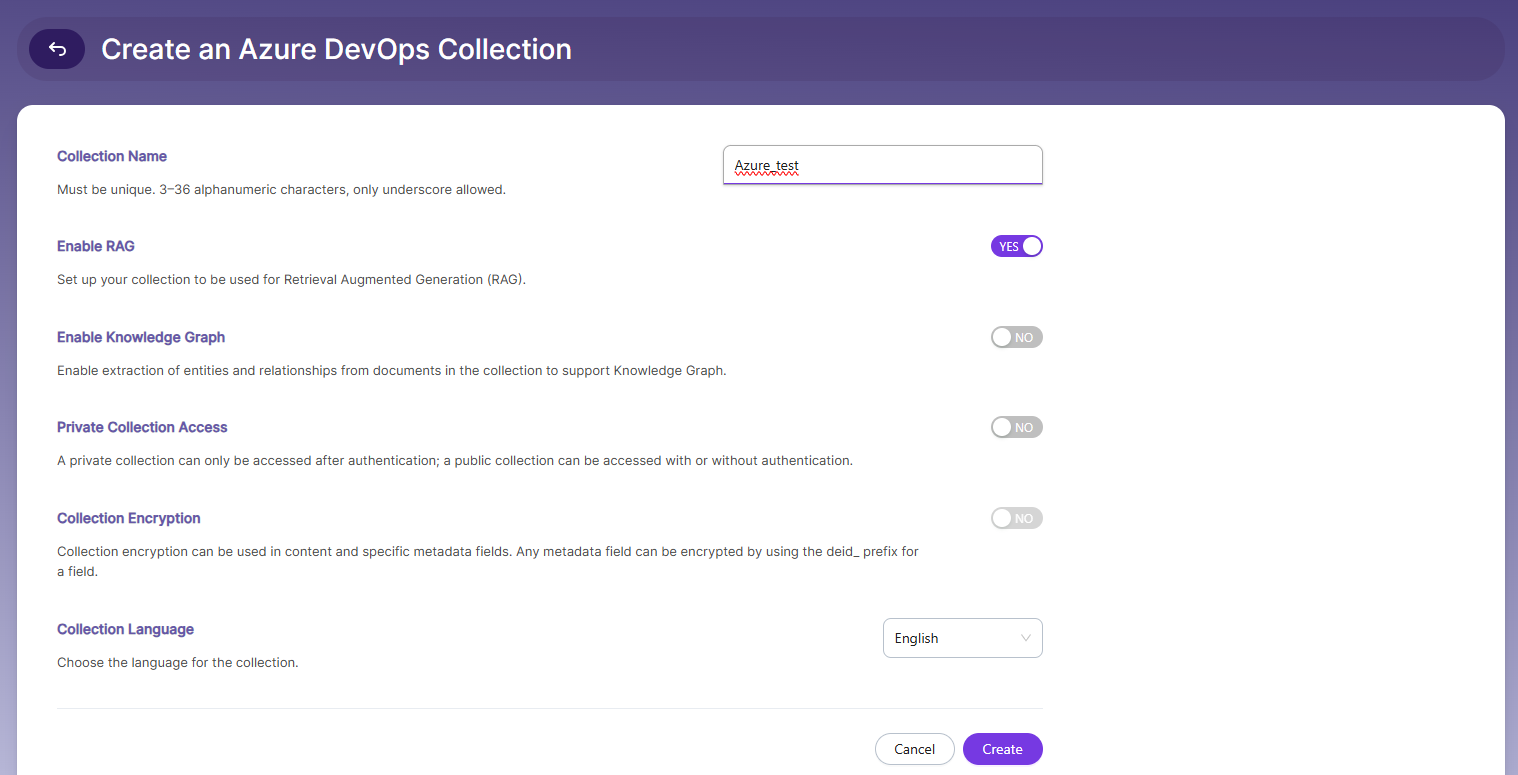Click the 'Collection Encryption' label
Viewport: 1518px width, 775px height.
[x=129, y=518]
